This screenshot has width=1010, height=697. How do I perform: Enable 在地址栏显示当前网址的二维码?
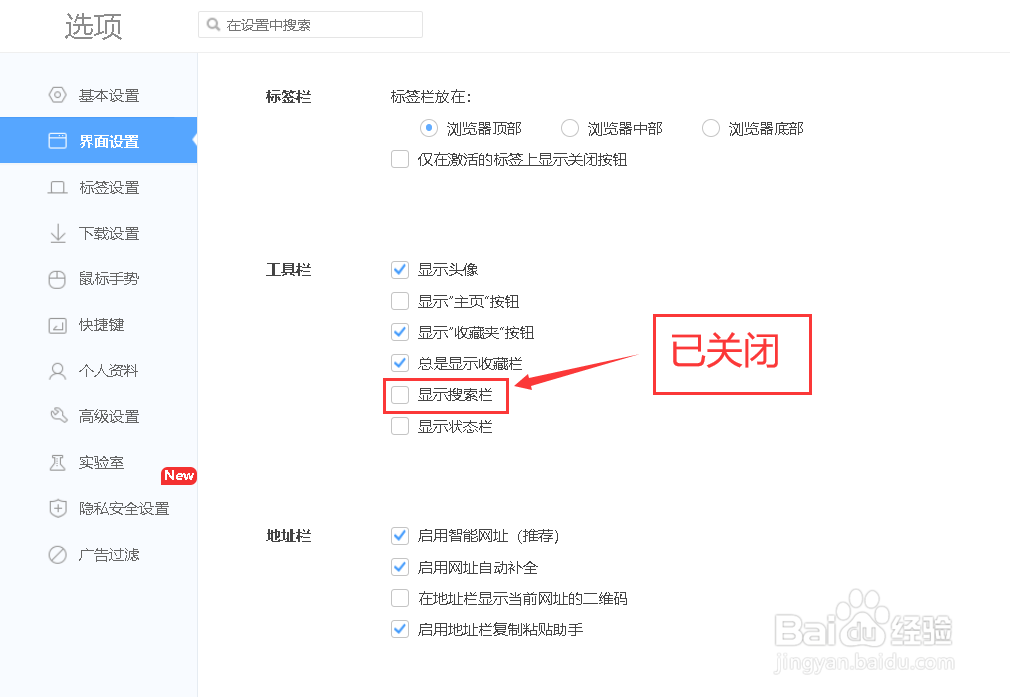coord(400,598)
